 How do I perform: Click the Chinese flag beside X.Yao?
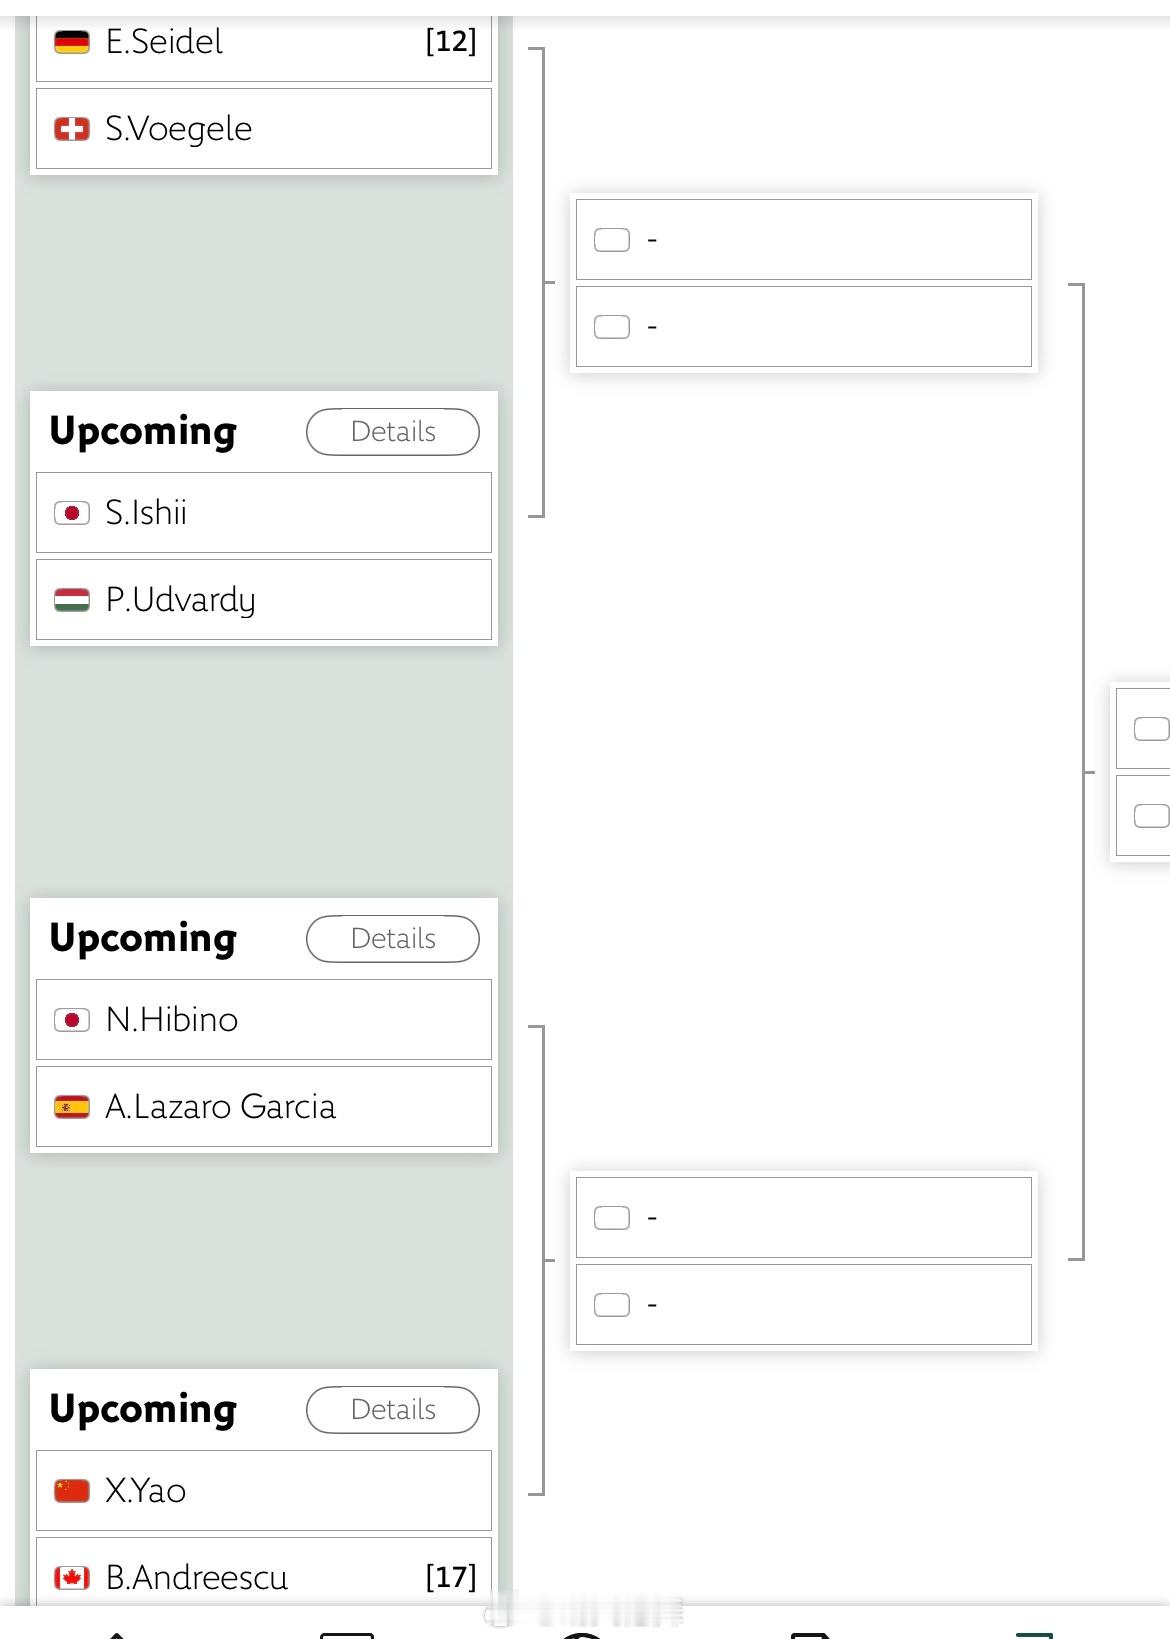click(72, 1491)
